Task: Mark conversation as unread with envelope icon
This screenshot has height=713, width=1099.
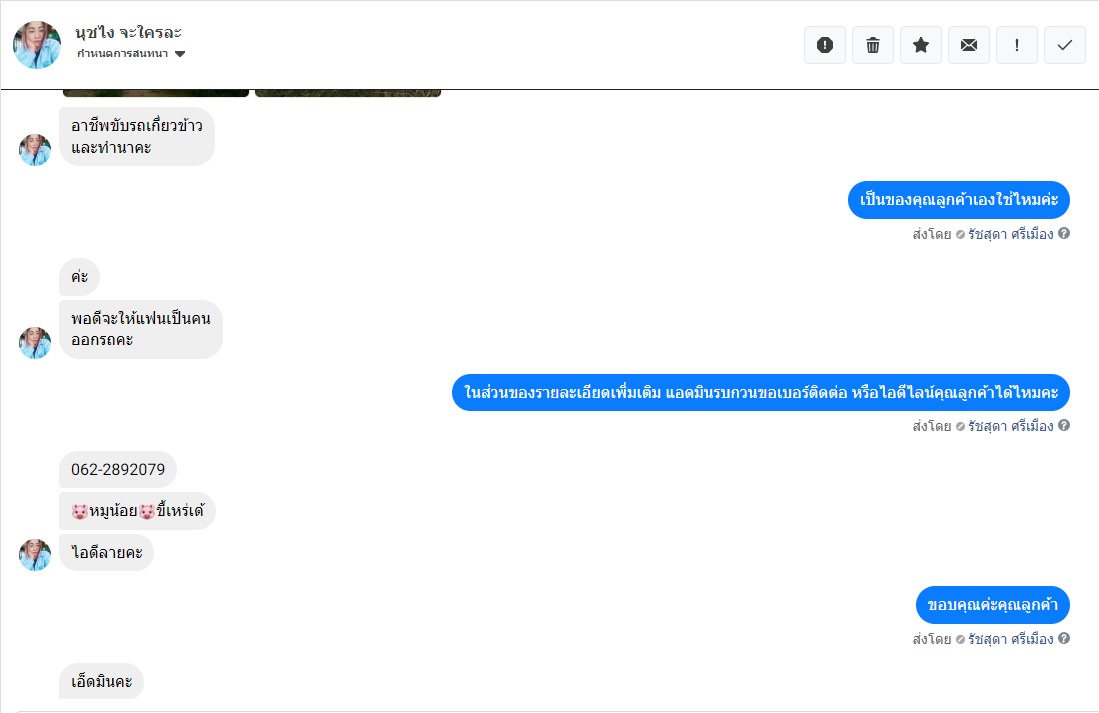Action: pyautogui.click(x=969, y=45)
